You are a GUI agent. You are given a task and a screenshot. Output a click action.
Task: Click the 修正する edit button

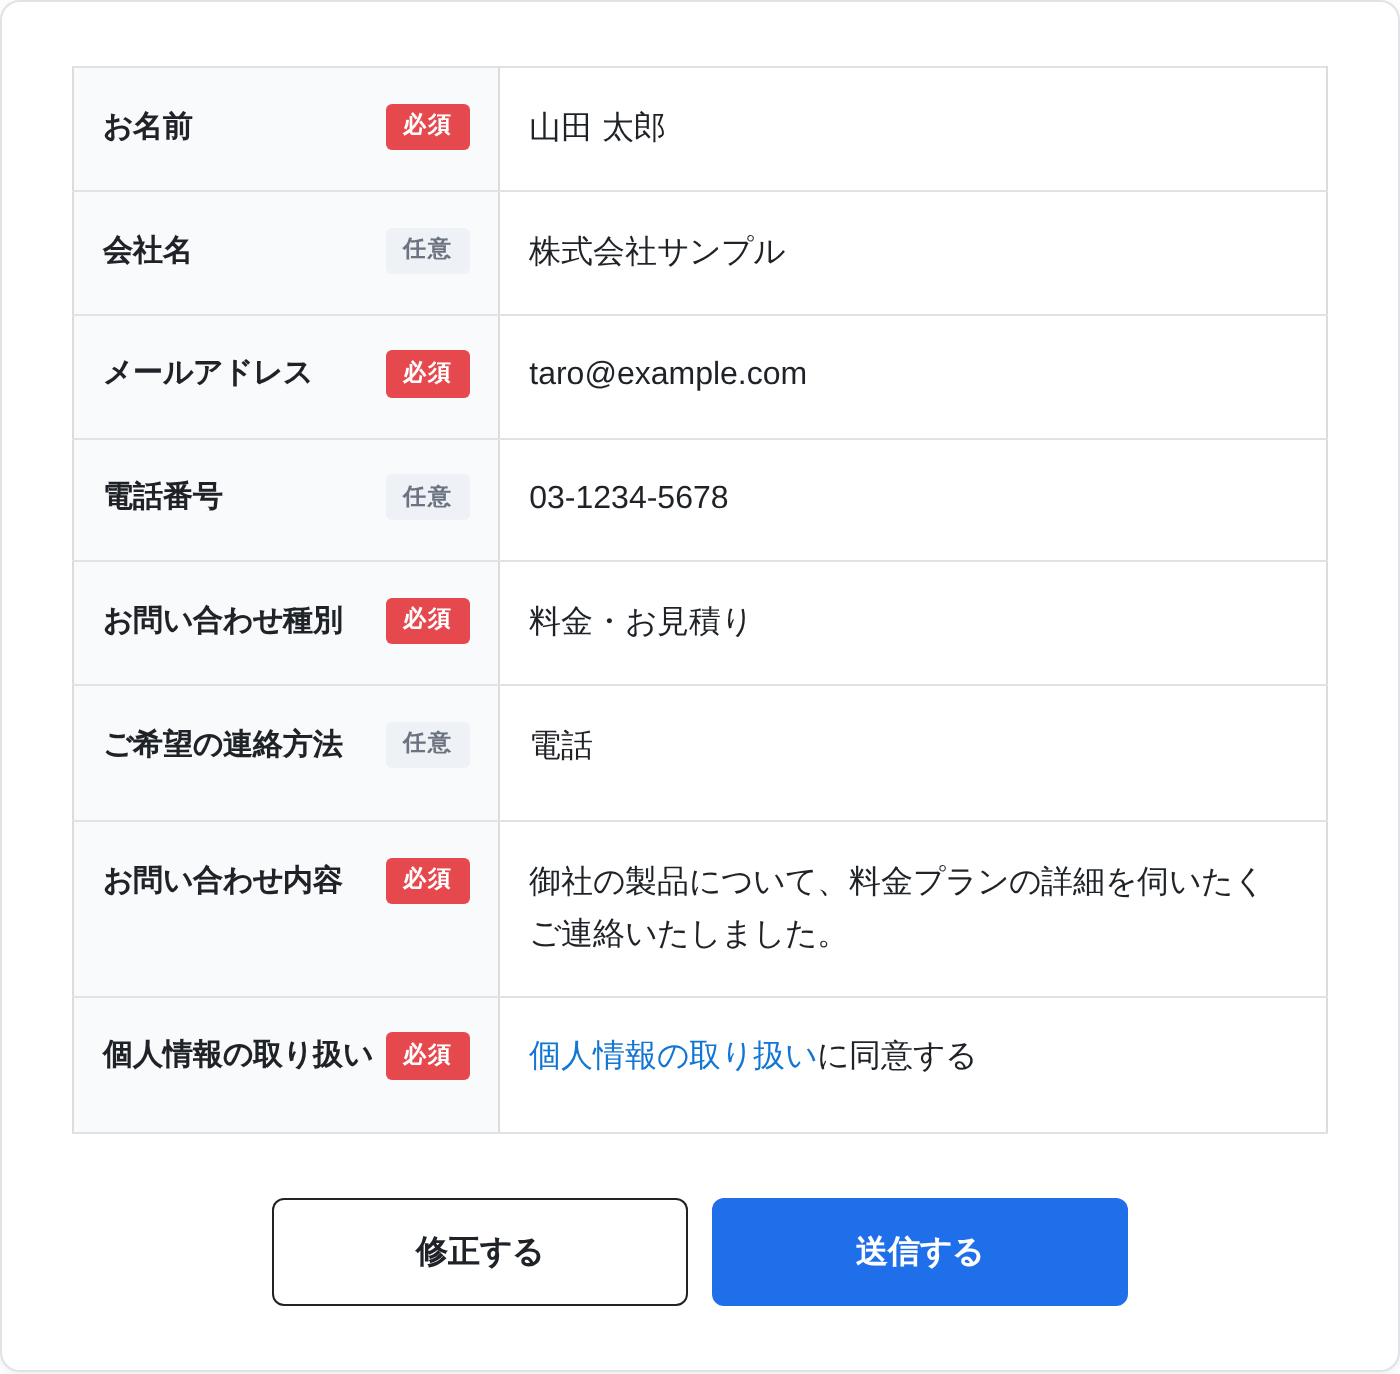point(480,1252)
